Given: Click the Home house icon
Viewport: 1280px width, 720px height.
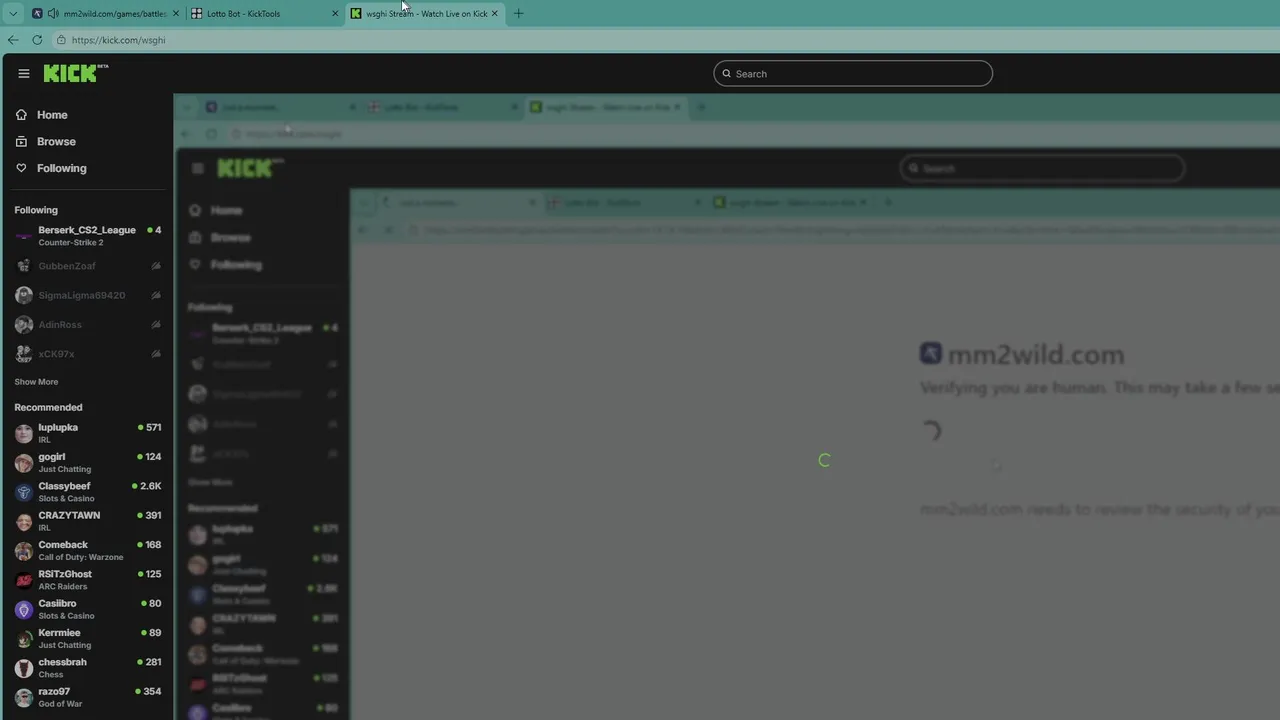Looking at the screenshot, I should tap(21, 115).
